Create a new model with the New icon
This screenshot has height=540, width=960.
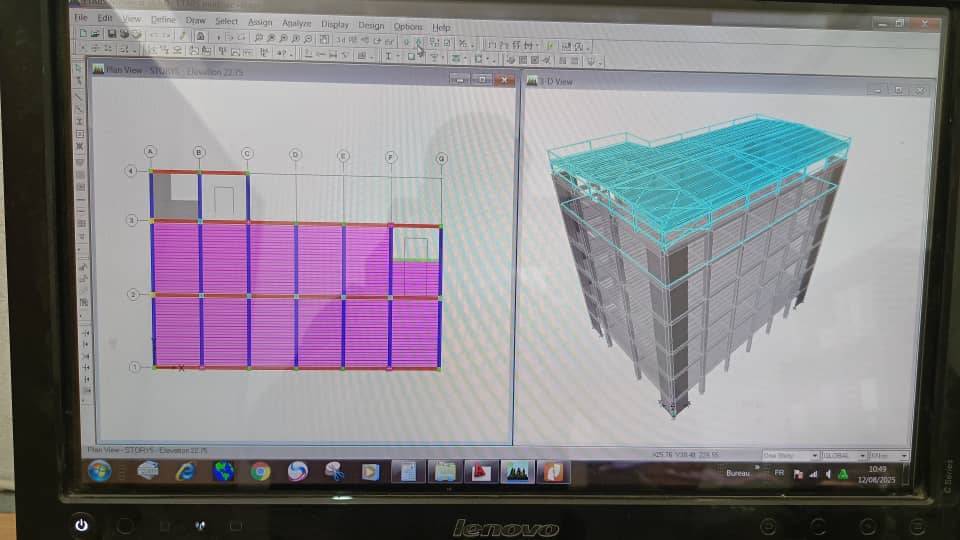[x=83, y=33]
